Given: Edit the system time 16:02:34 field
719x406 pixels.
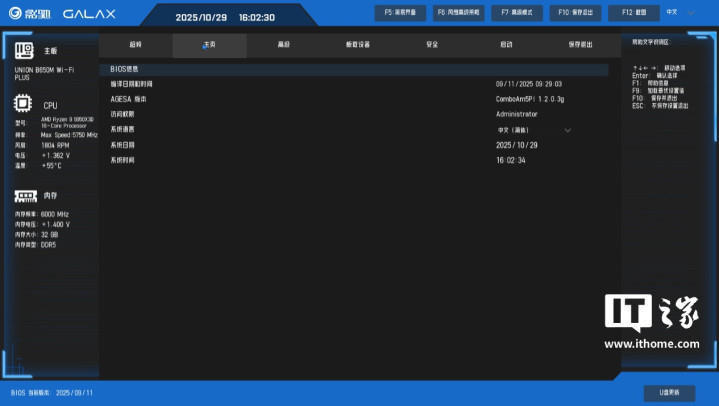Looking at the screenshot, I should click(511, 160).
